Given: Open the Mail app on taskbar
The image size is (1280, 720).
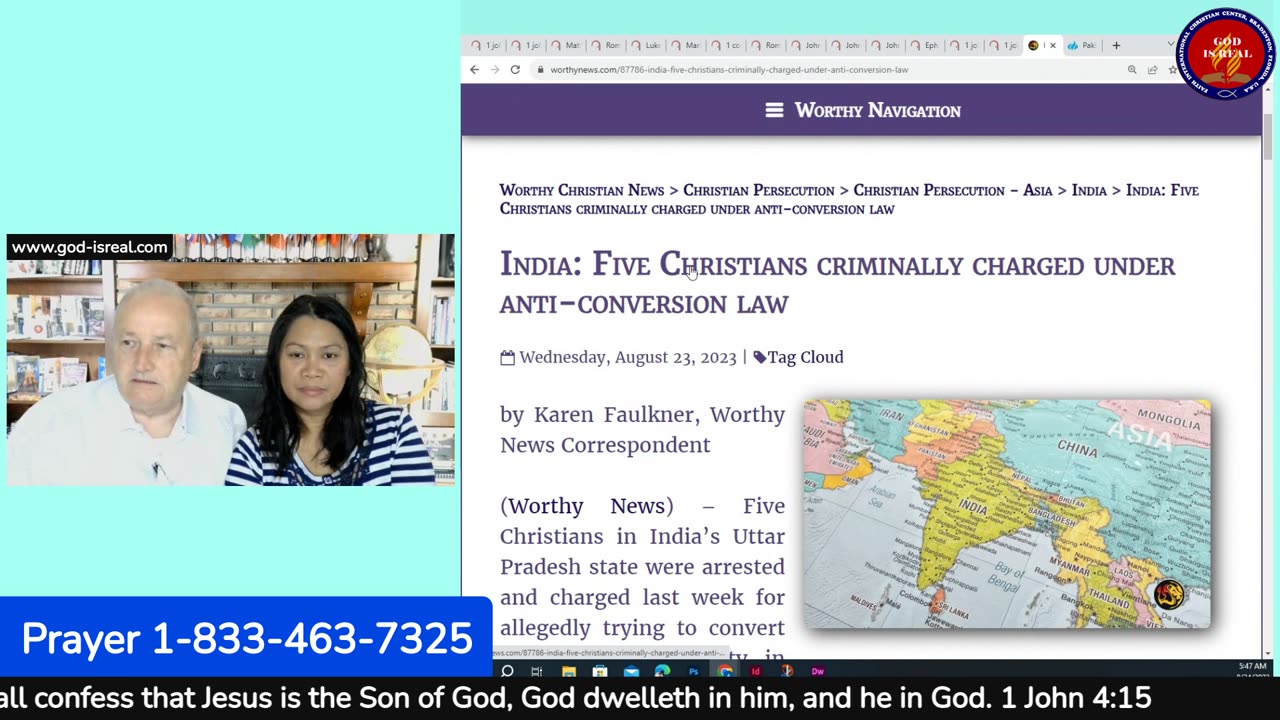Looking at the screenshot, I should [631, 671].
